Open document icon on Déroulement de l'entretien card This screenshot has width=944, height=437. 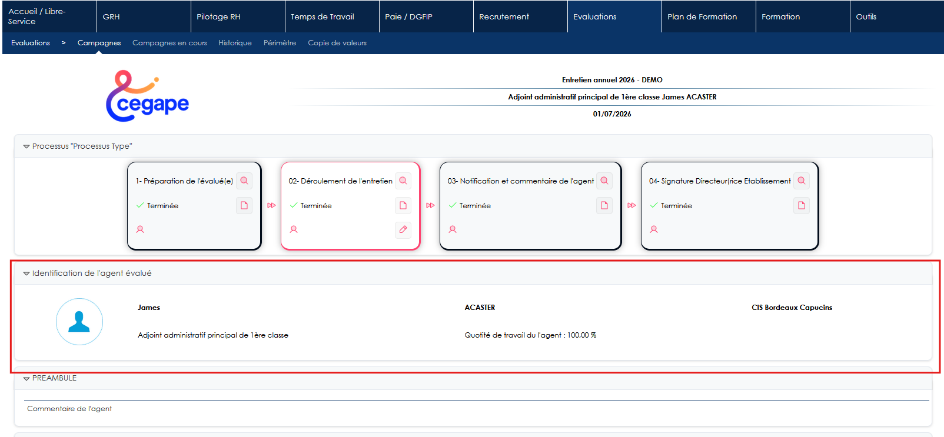(x=403, y=205)
